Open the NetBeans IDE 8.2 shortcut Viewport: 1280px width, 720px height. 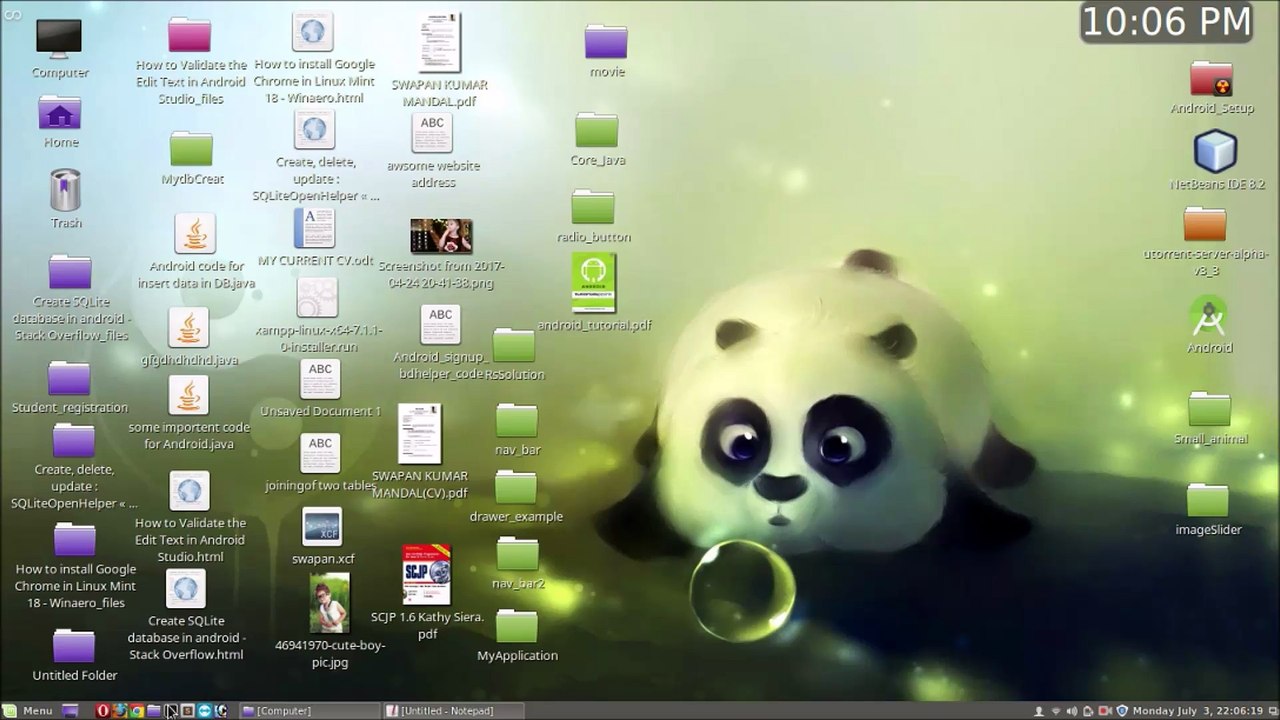point(1216,152)
